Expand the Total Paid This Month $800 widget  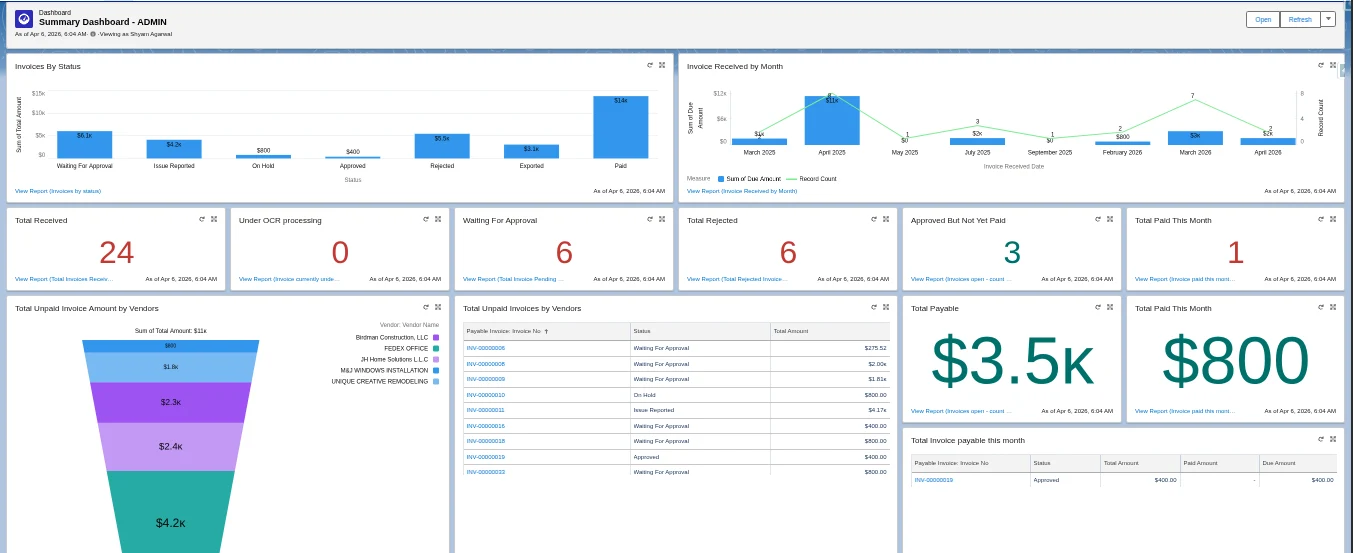point(1334,307)
